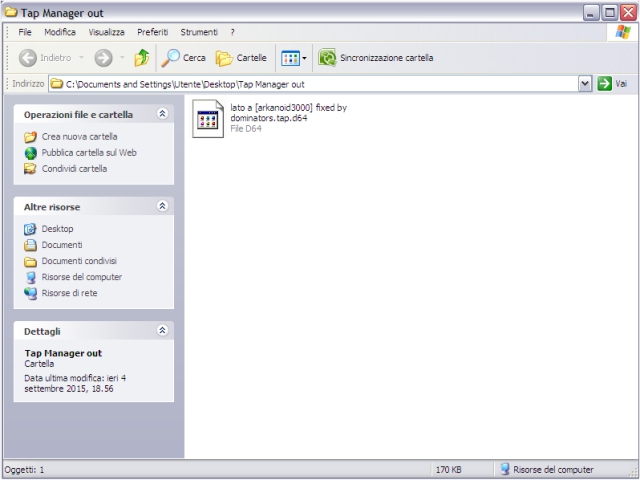
Task: Click the Indietro button label
Action: (x=56, y=58)
